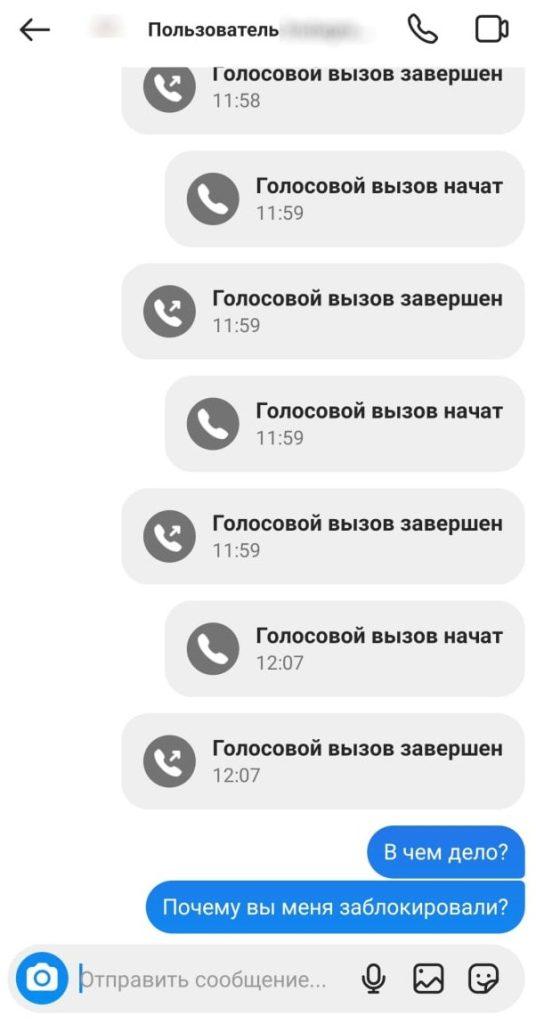Select the Почему вы меня заблокировали? message

pyautogui.click(x=335, y=907)
